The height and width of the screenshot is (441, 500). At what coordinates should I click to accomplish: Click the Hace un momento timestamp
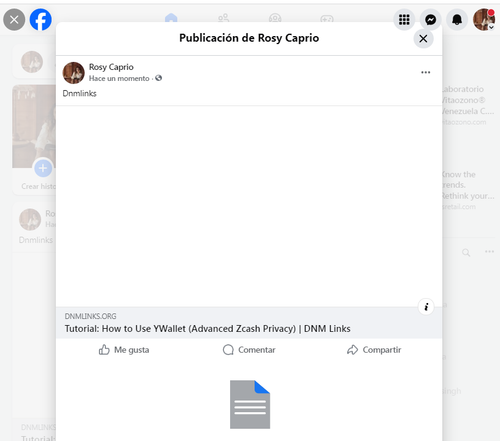pyautogui.click(x=119, y=78)
